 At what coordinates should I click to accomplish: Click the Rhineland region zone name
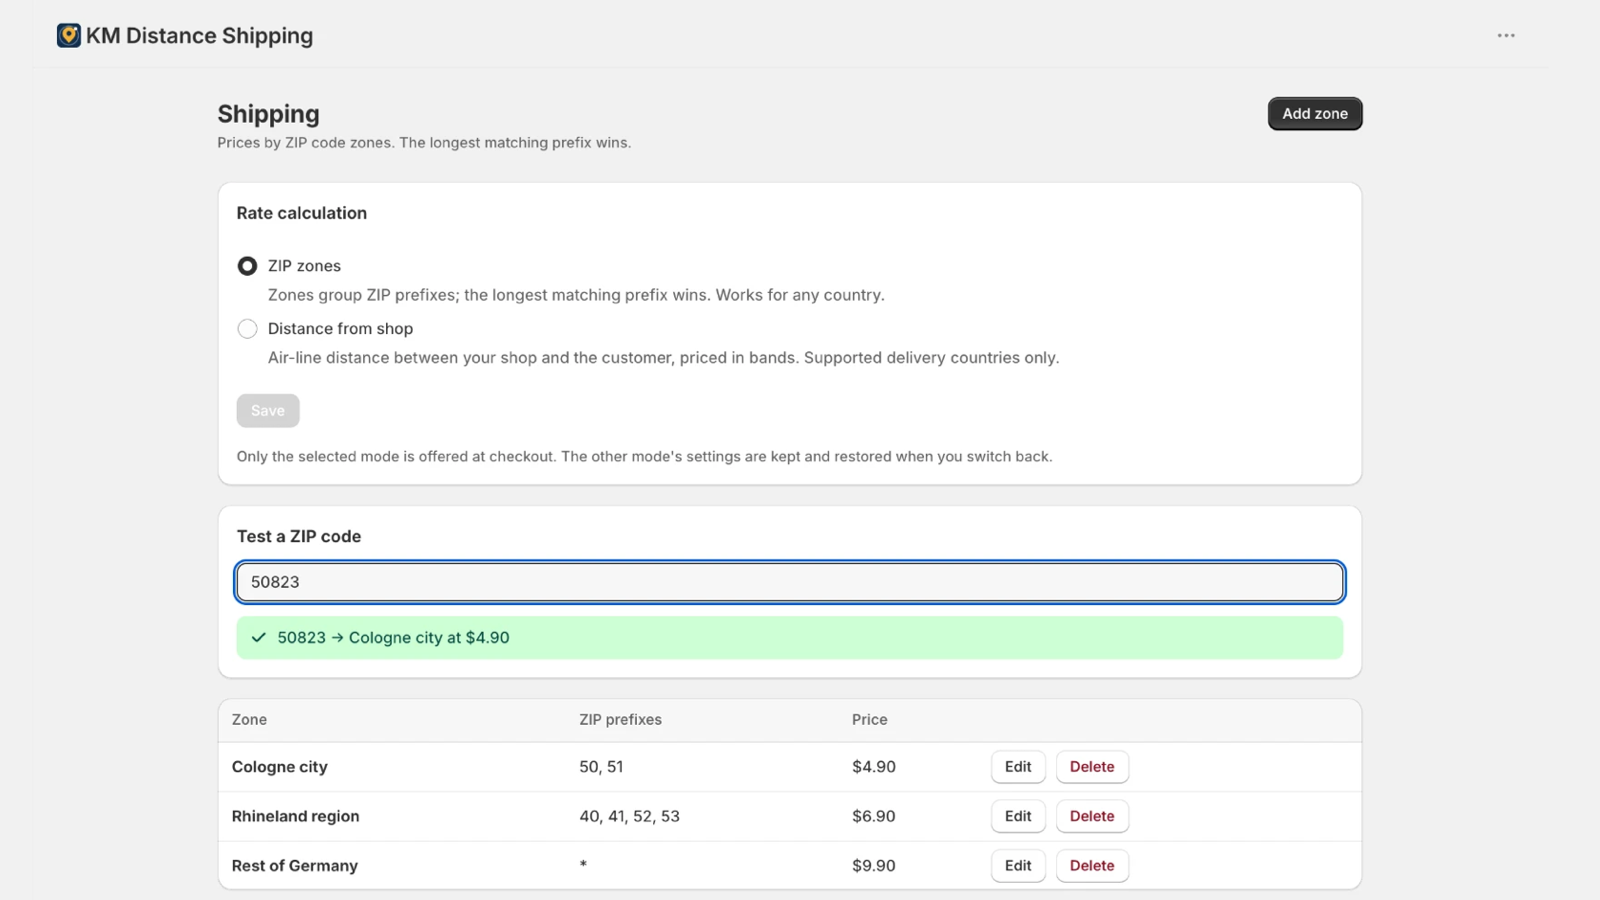click(x=296, y=816)
